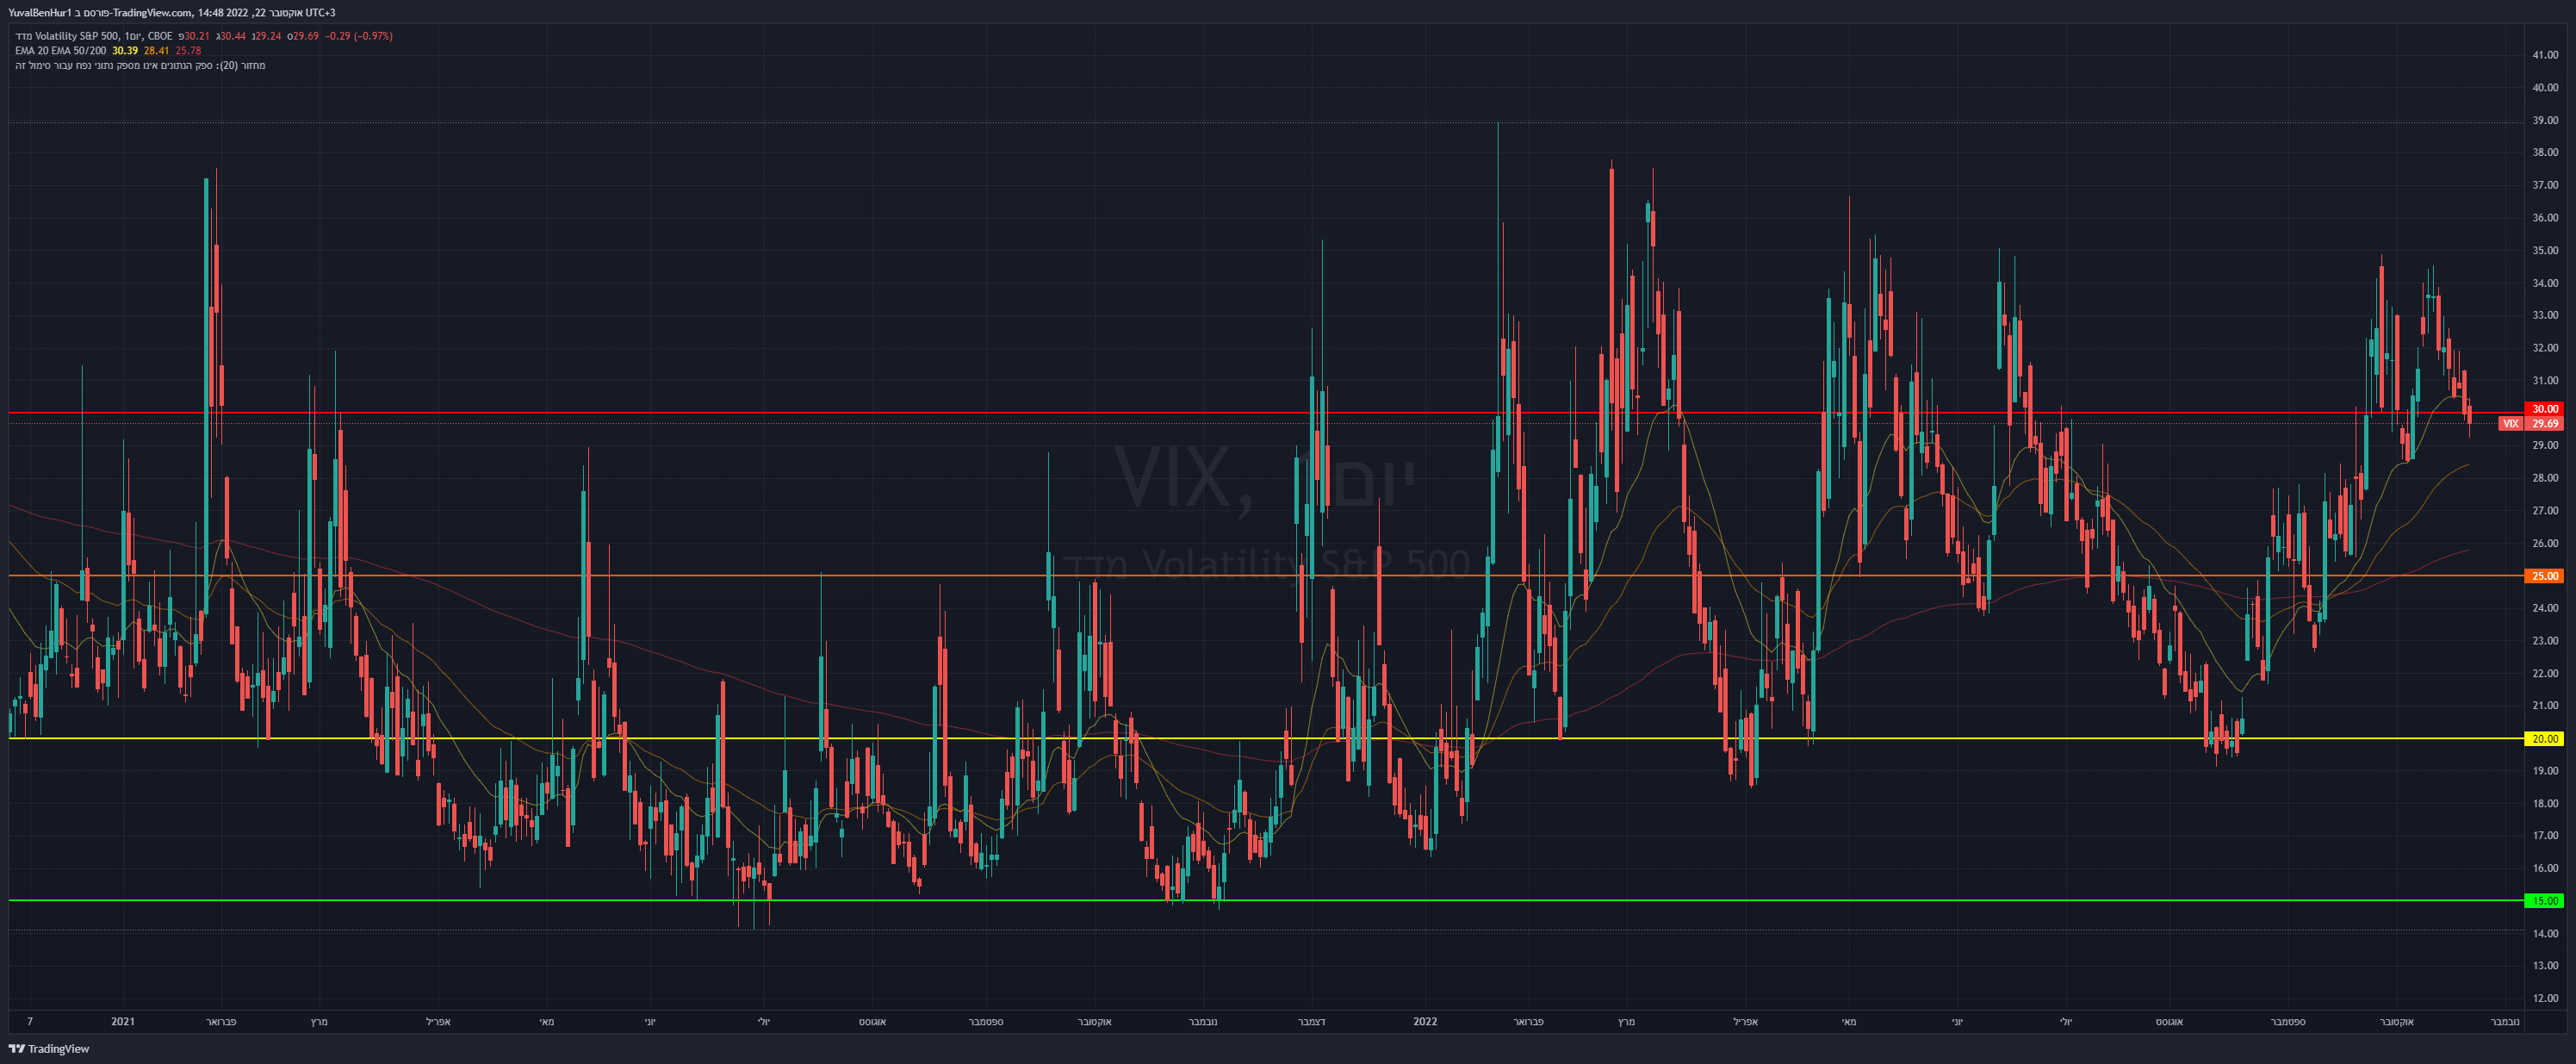Click the TradingView logo icon
This screenshot has height=1064, width=2576.
(16, 1049)
